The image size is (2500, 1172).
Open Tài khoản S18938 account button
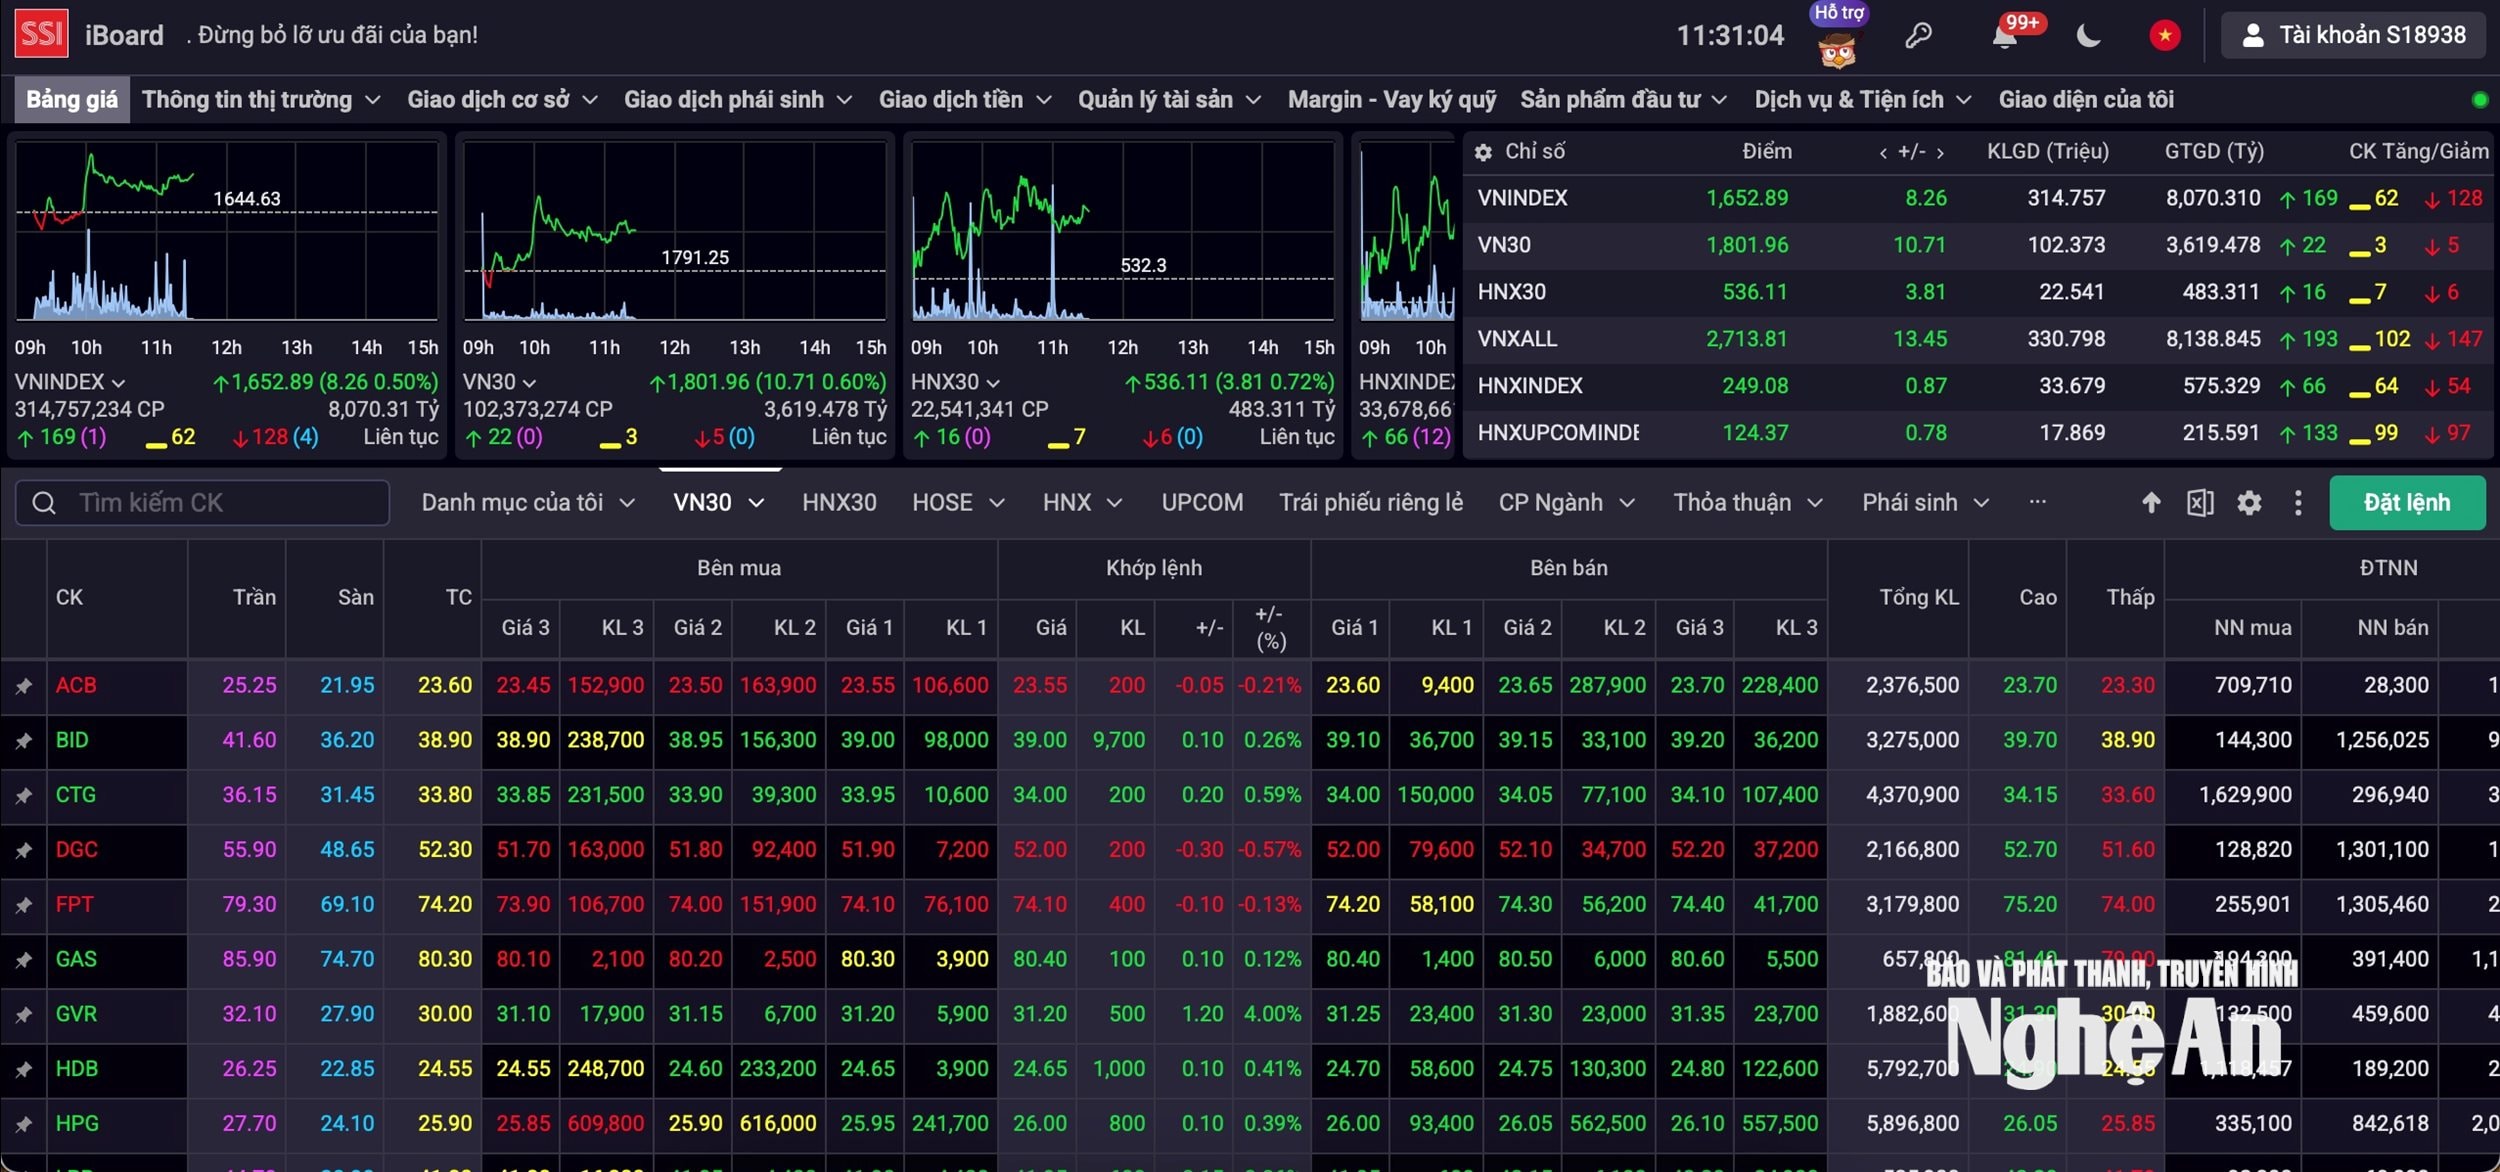tap(2353, 36)
